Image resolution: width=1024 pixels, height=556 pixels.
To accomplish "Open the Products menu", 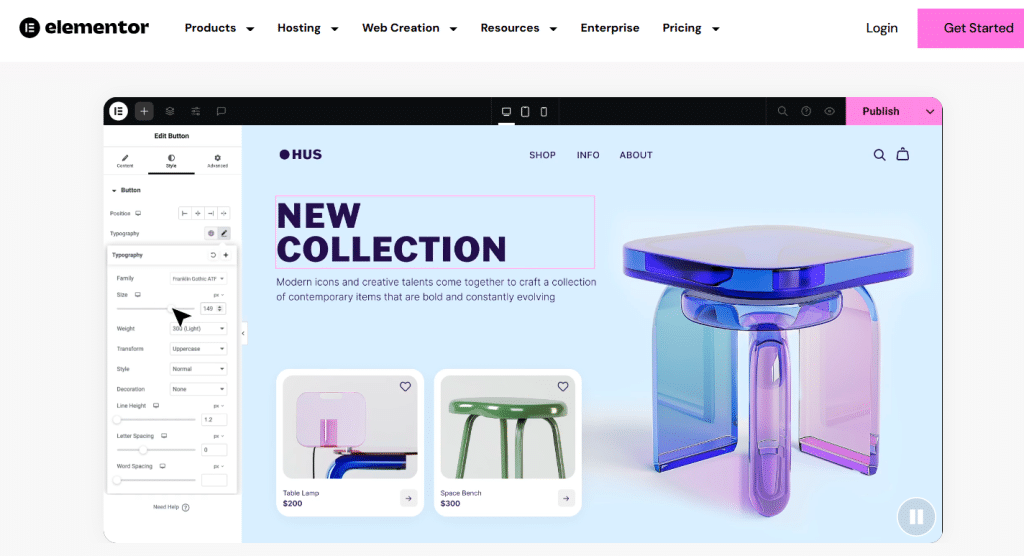I will 219,28.
